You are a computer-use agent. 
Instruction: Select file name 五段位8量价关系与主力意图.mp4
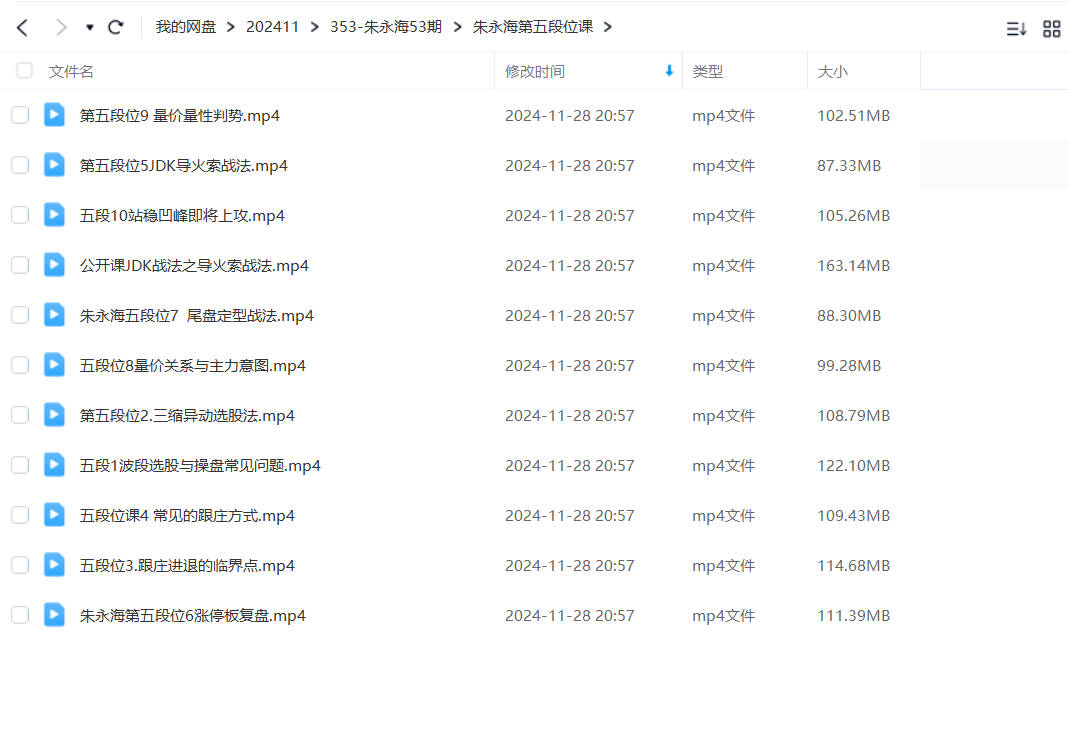pos(192,366)
